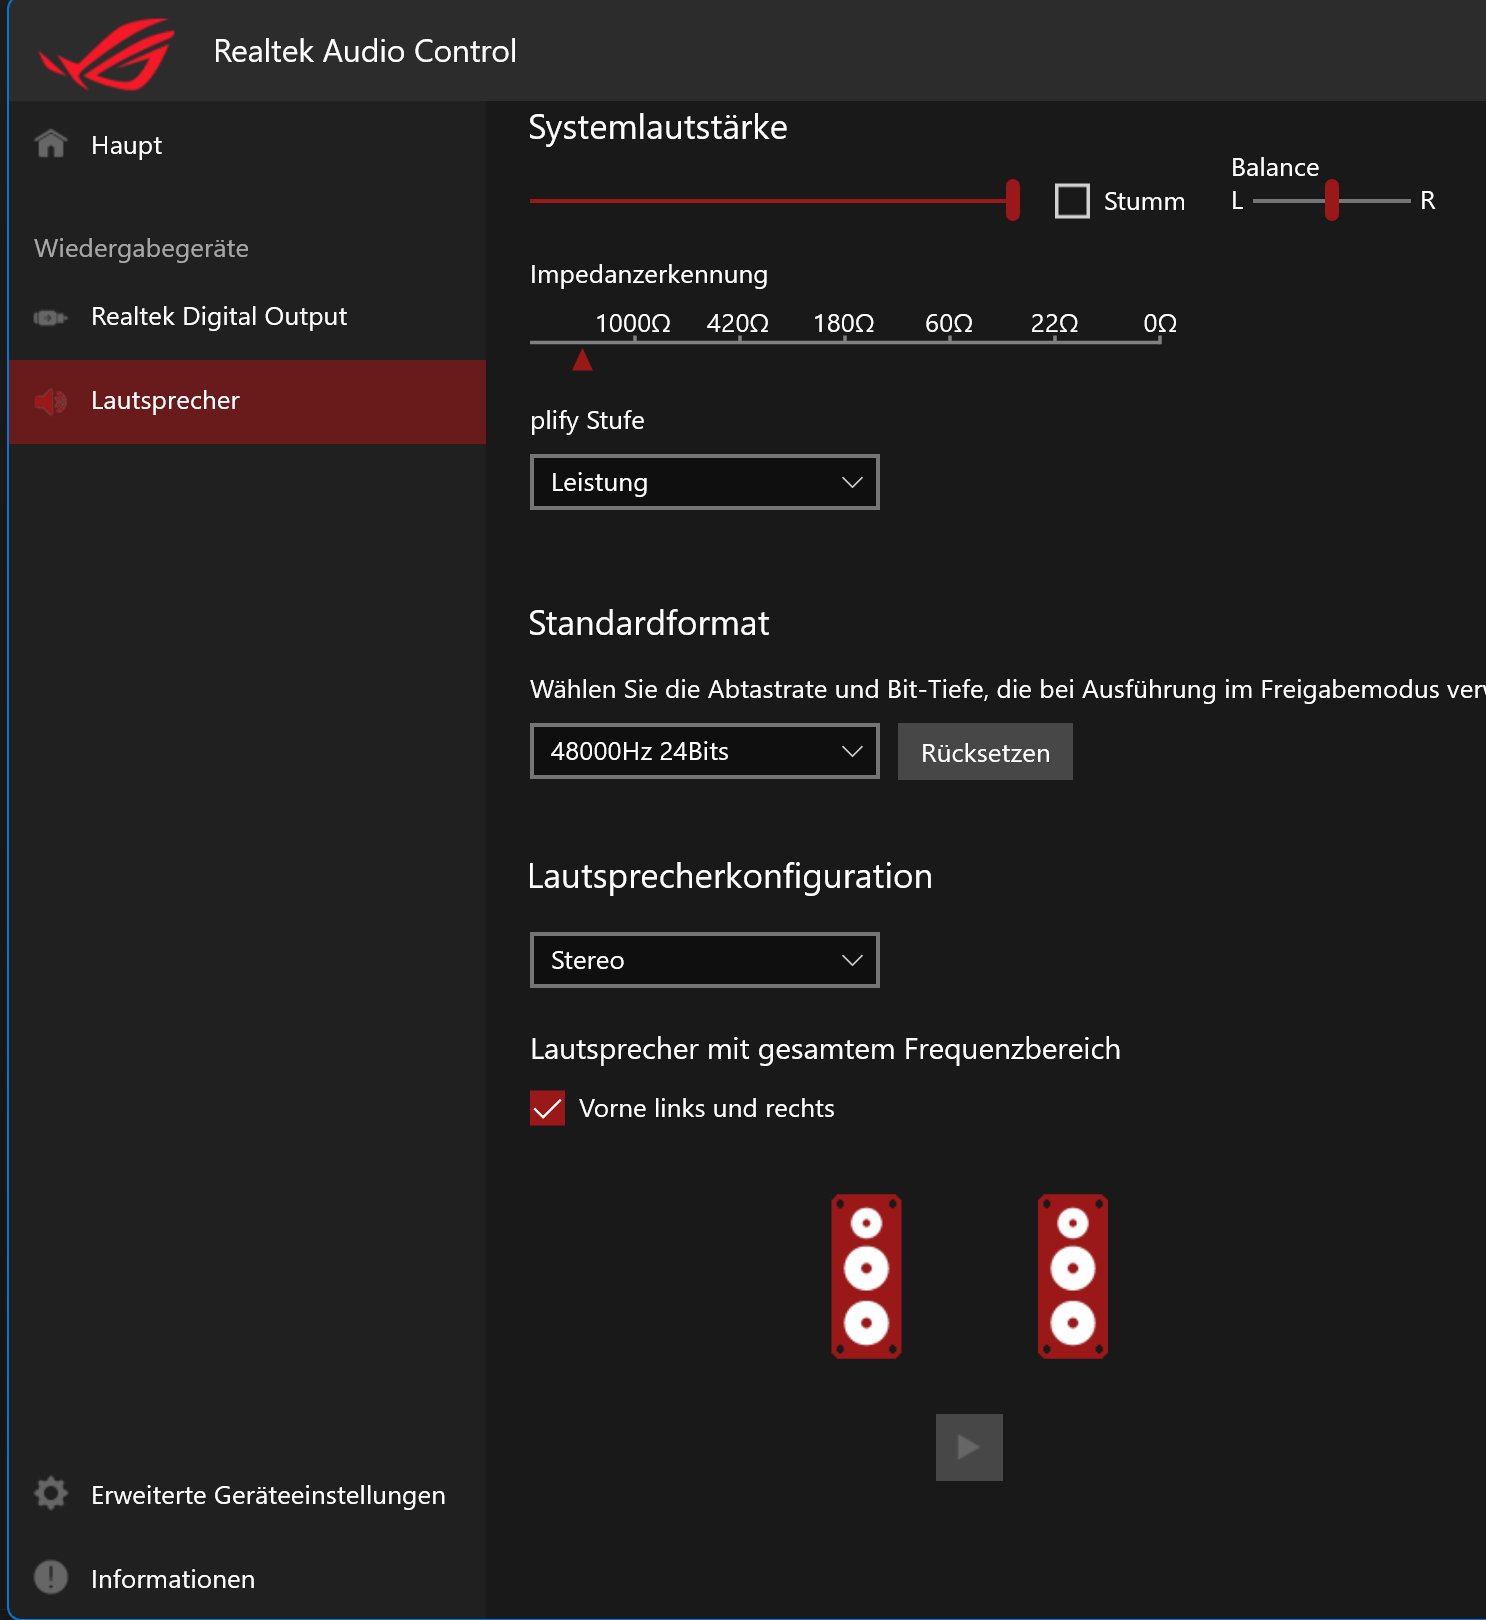
Task: Expand the plify Stufe Leistung dropdown
Action: (x=705, y=482)
